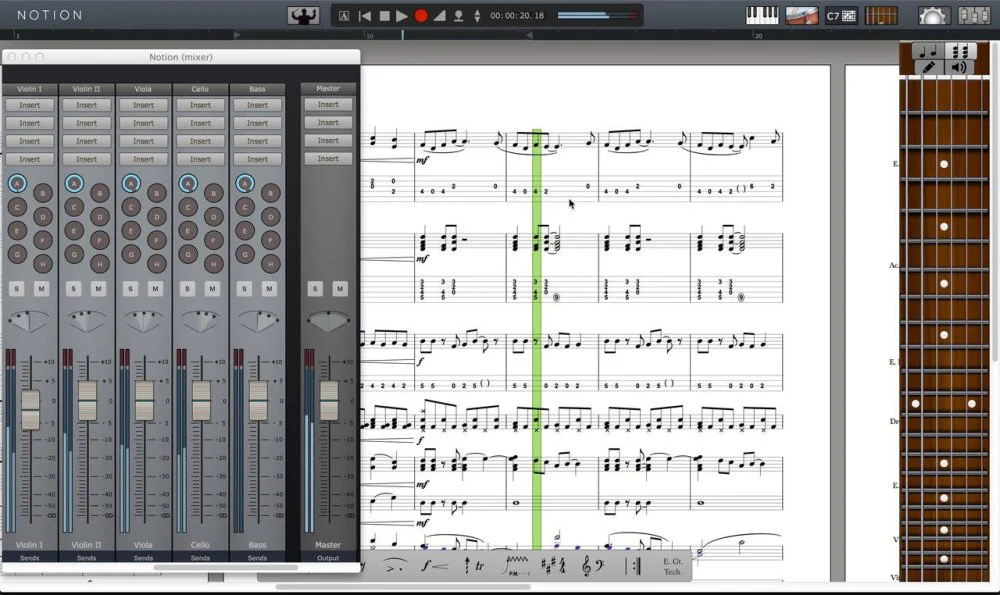Open the virtual piano keyboard

pyautogui.click(x=762, y=15)
